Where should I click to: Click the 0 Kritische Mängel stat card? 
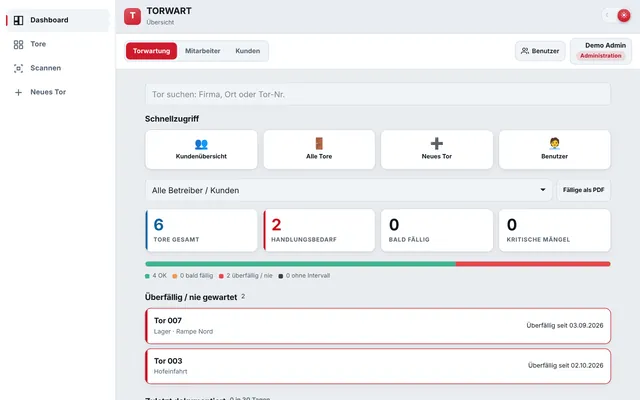pyautogui.click(x=554, y=231)
